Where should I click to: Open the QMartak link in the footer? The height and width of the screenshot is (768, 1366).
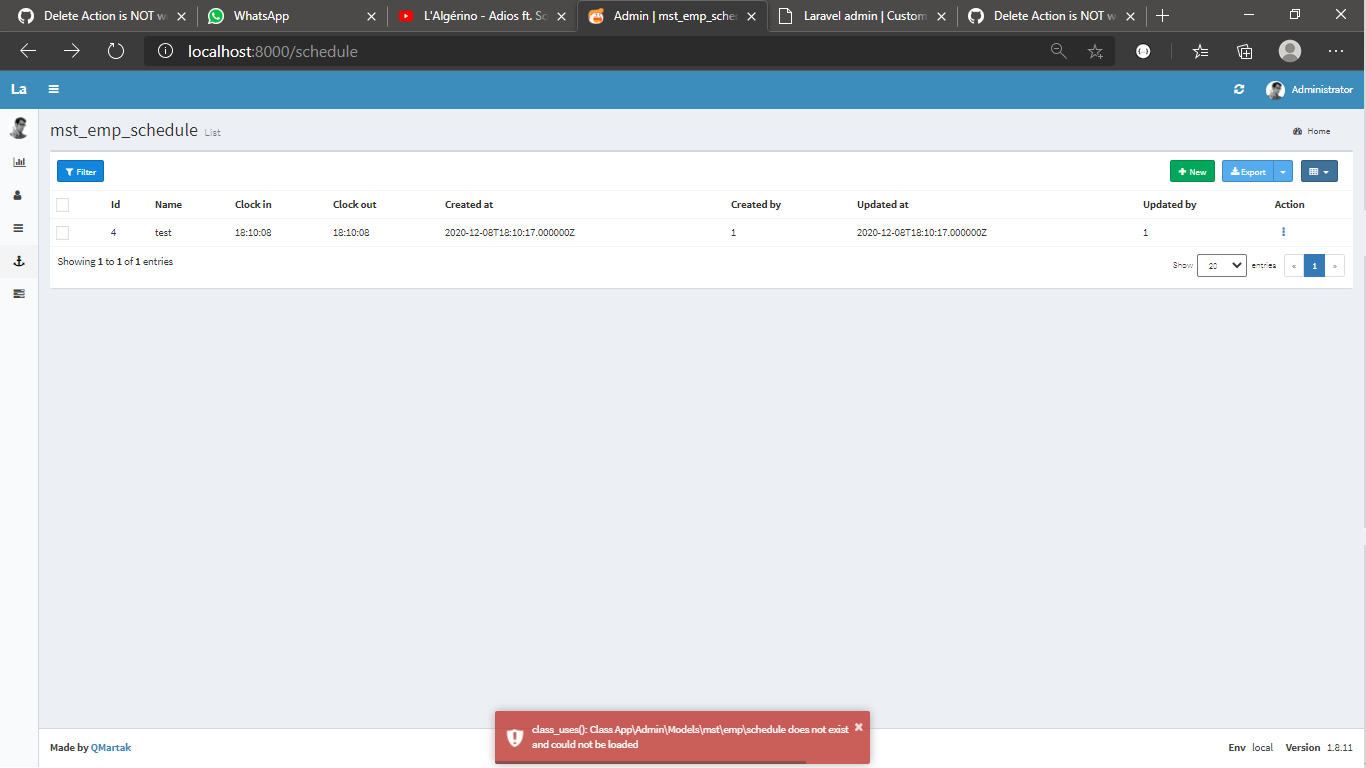(110, 747)
